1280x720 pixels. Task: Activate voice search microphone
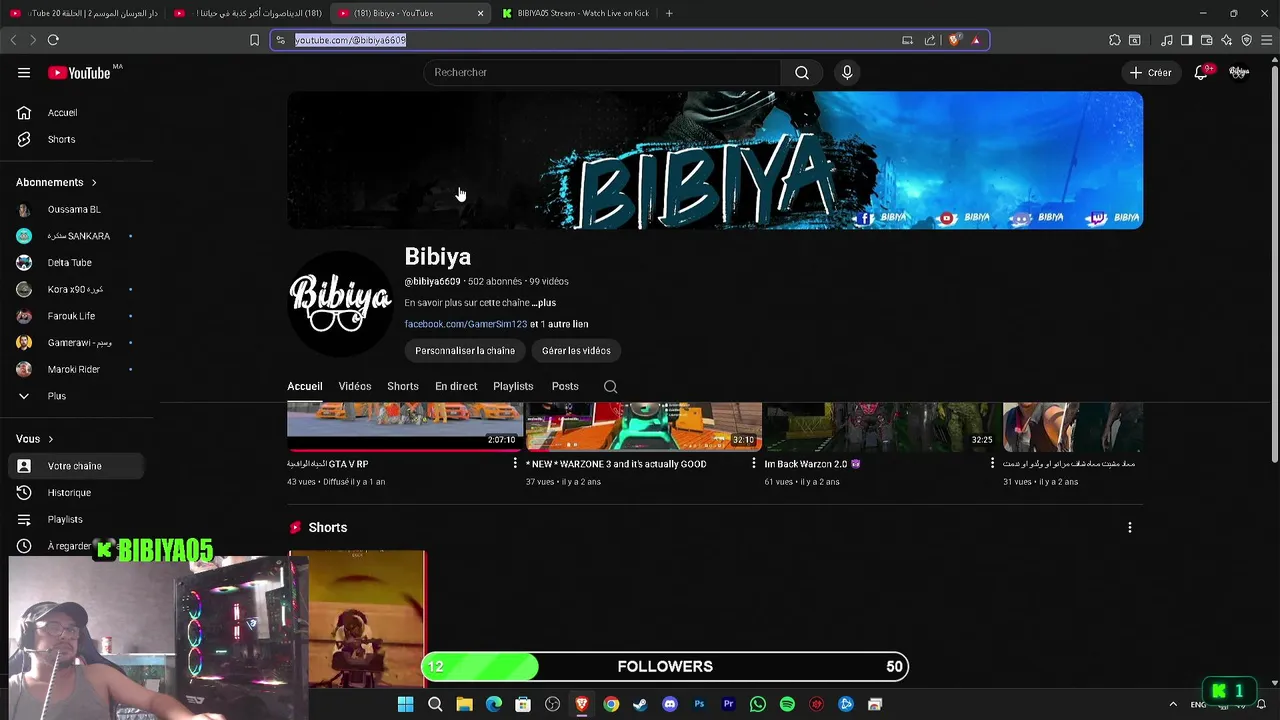(x=847, y=72)
